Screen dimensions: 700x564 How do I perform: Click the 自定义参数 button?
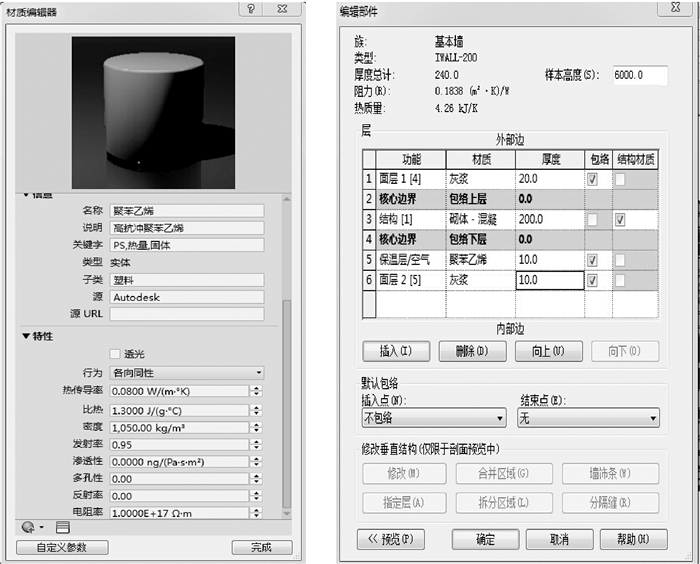[x=62, y=547]
